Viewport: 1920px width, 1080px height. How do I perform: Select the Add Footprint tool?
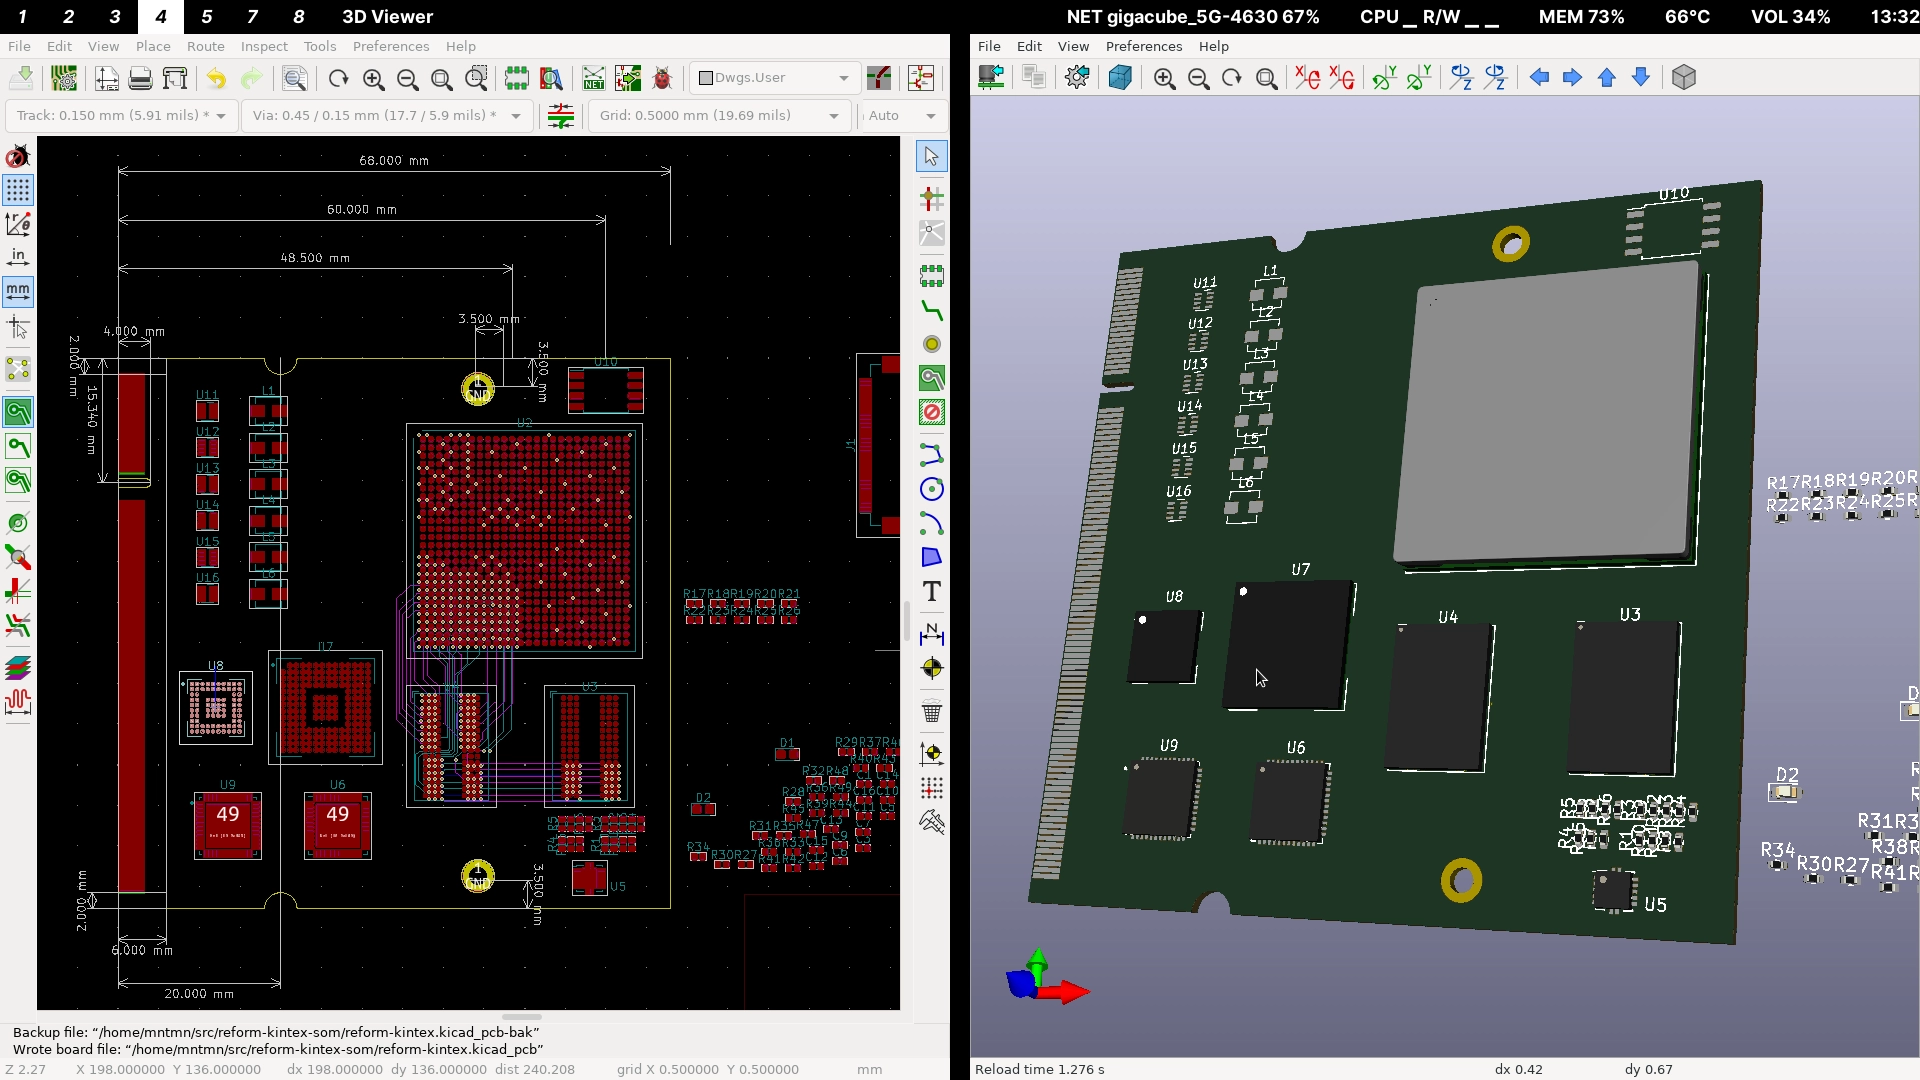(x=932, y=274)
